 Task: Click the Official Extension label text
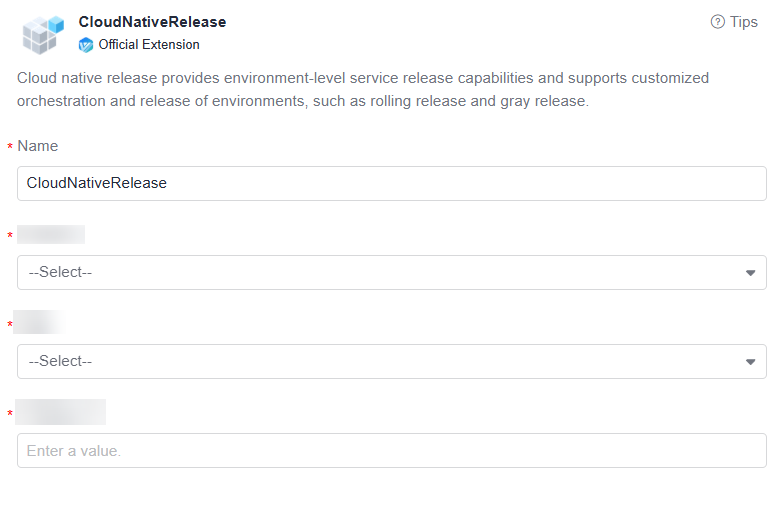[x=149, y=45]
